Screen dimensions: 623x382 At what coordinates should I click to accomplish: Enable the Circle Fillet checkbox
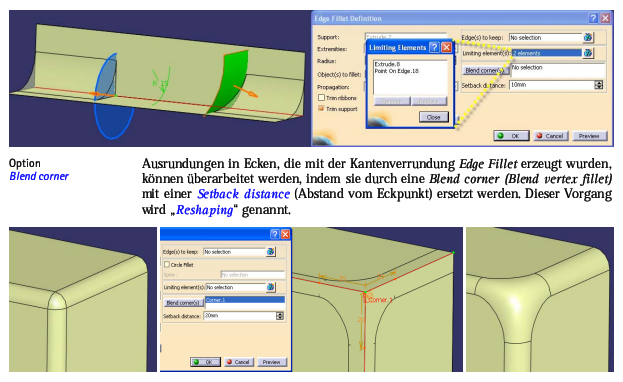pos(167,264)
